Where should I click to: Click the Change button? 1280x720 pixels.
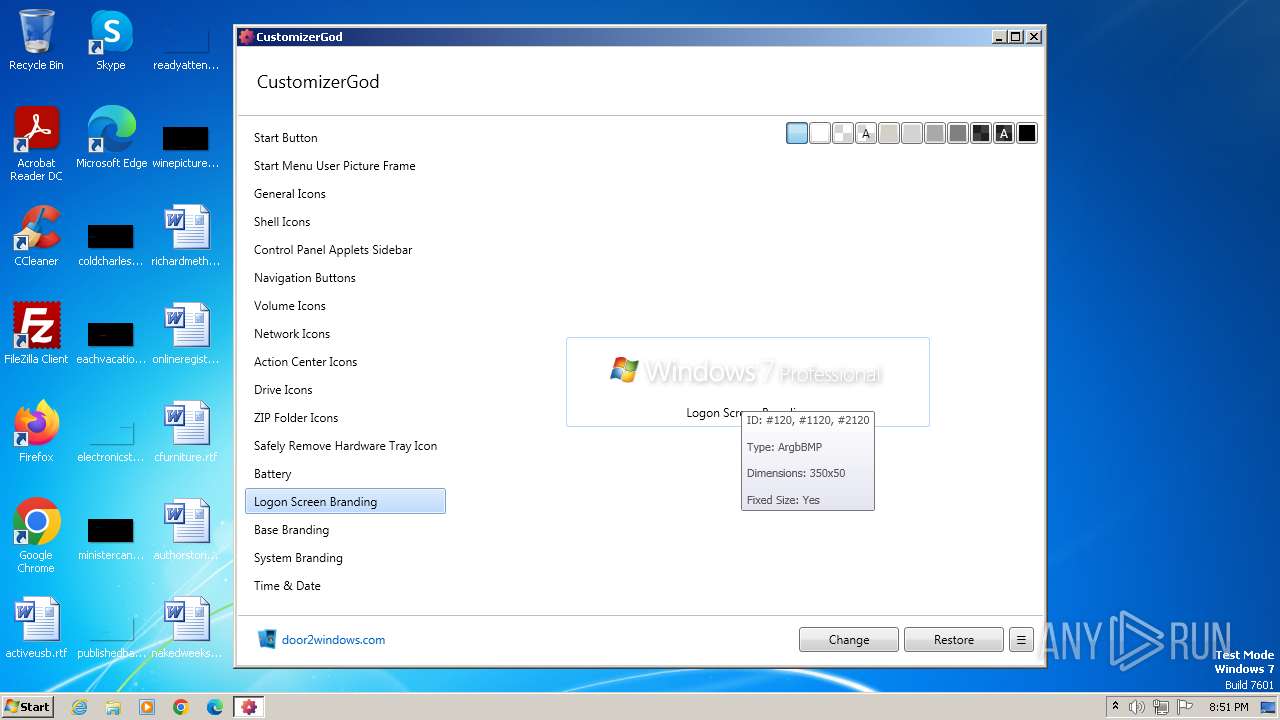[x=849, y=640]
